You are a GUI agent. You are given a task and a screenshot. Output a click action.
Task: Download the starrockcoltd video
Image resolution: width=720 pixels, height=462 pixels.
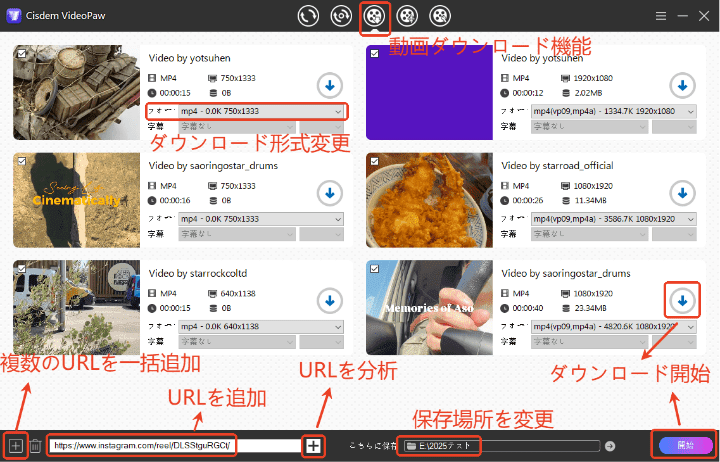click(330, 301)
